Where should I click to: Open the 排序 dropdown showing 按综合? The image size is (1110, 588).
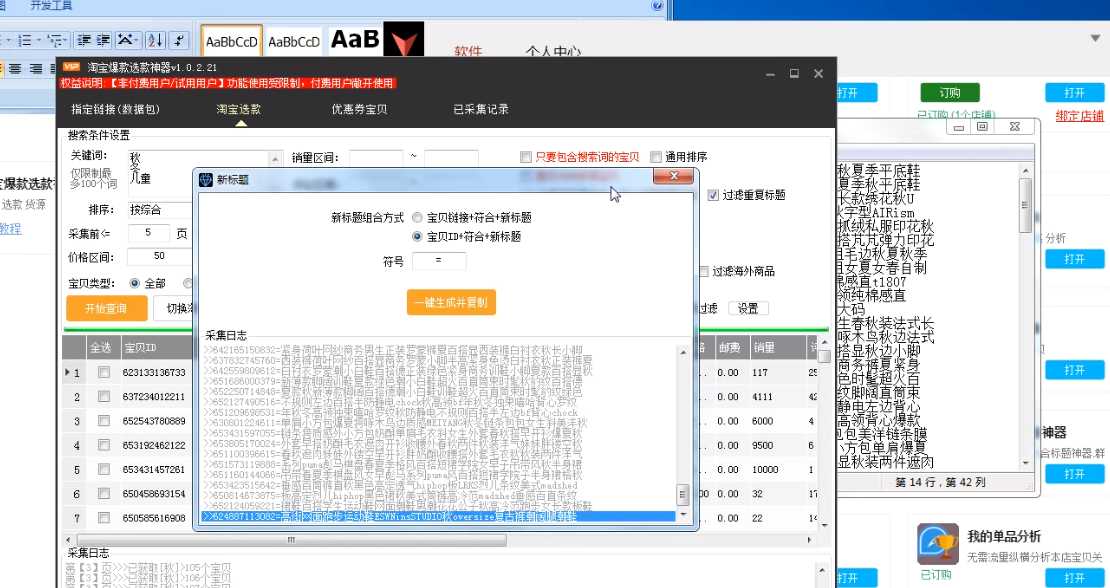pyautogui.click(x=160, y=210)
